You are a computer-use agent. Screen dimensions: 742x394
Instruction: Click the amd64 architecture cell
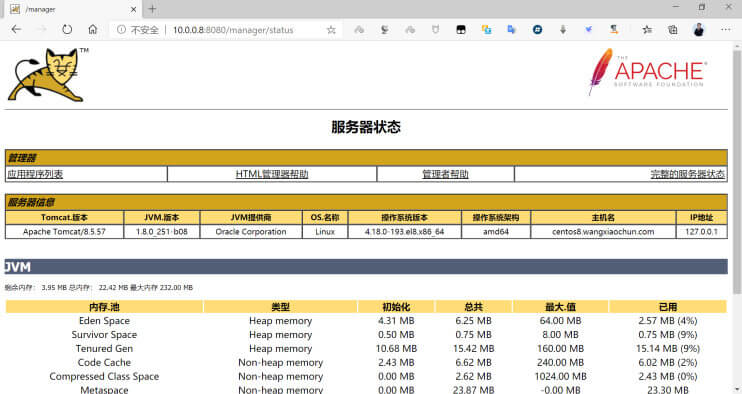[496, 232]
